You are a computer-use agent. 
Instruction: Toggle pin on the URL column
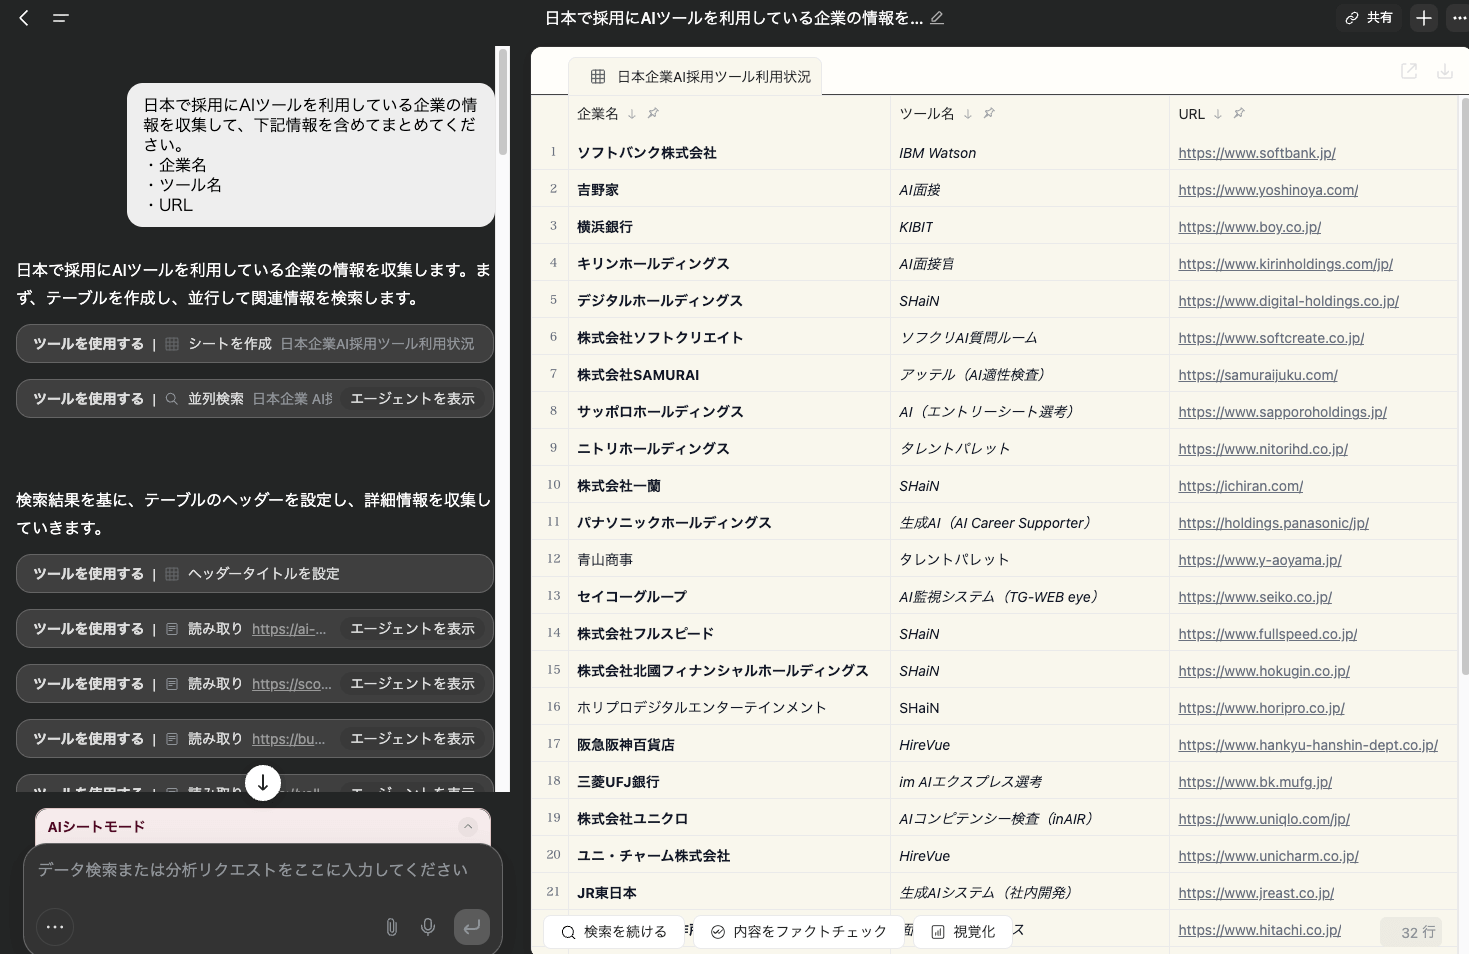tap(1239, 114)
